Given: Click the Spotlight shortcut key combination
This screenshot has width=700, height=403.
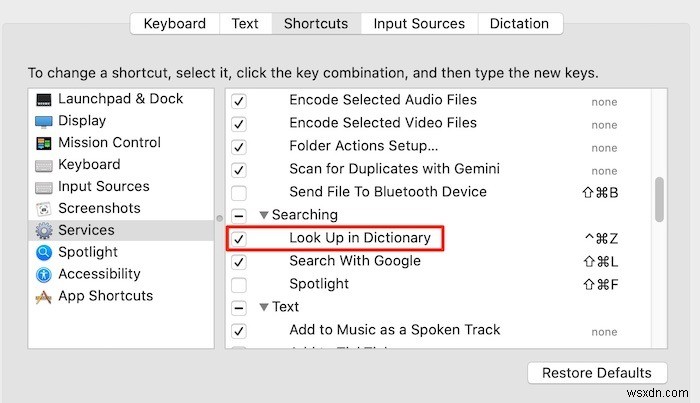Looking at the screenshot, I should pos(603,284).
